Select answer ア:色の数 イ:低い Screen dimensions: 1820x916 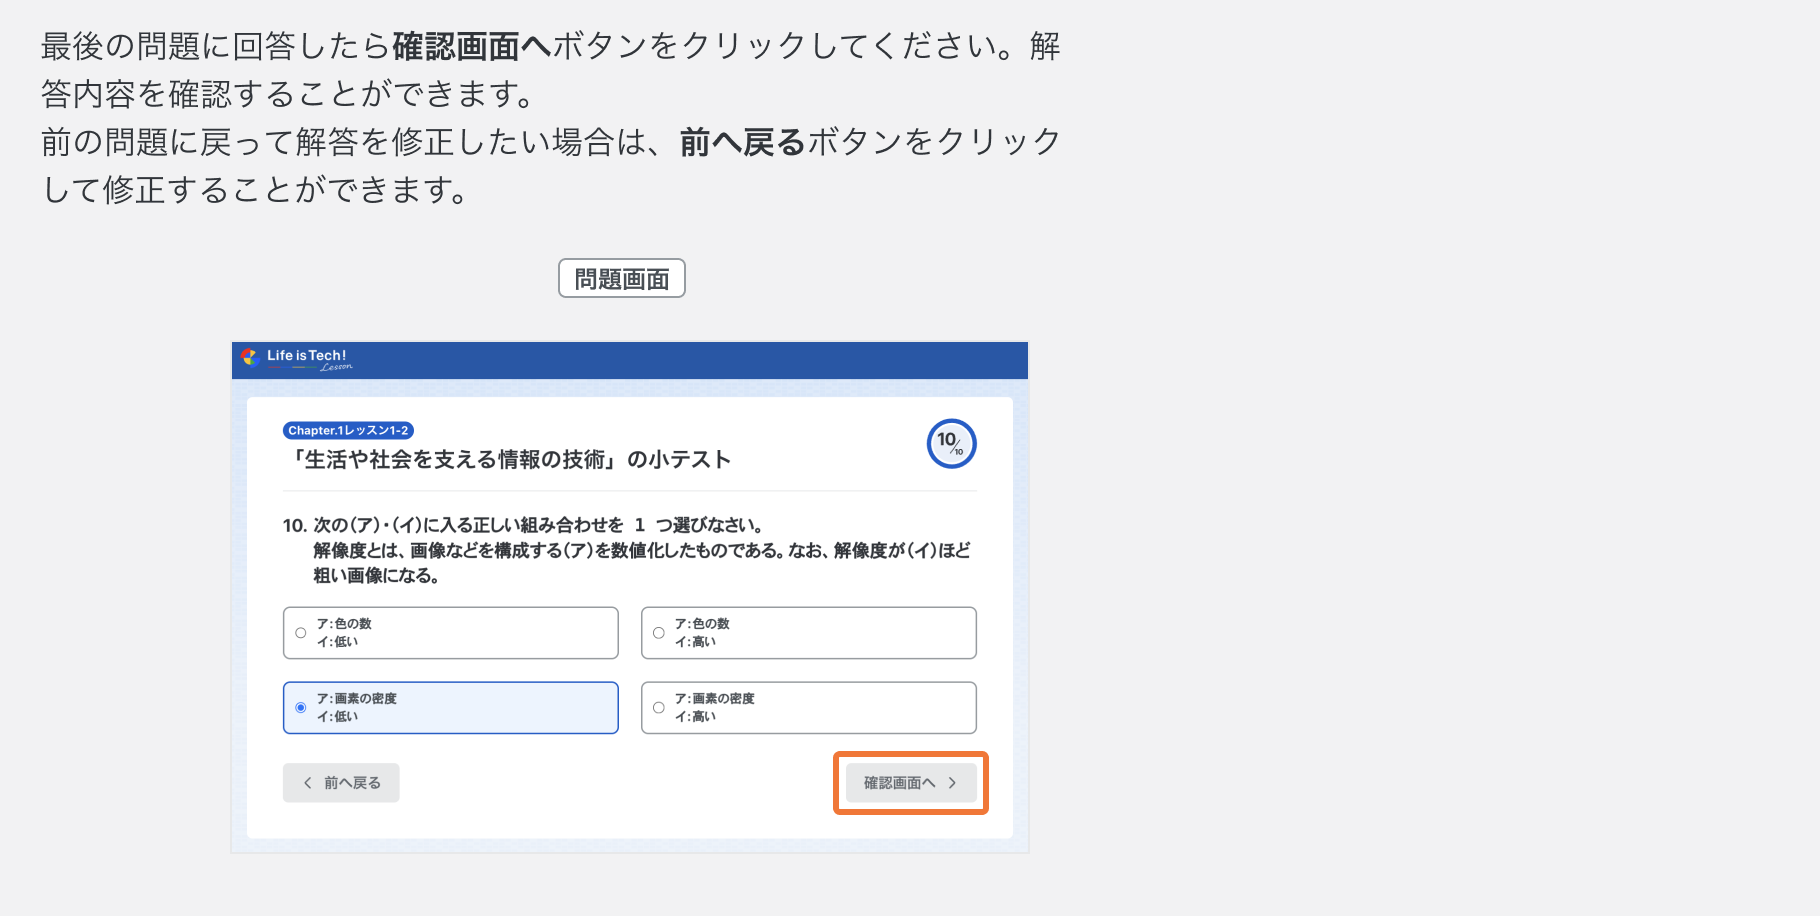click(x=450, y=632)
